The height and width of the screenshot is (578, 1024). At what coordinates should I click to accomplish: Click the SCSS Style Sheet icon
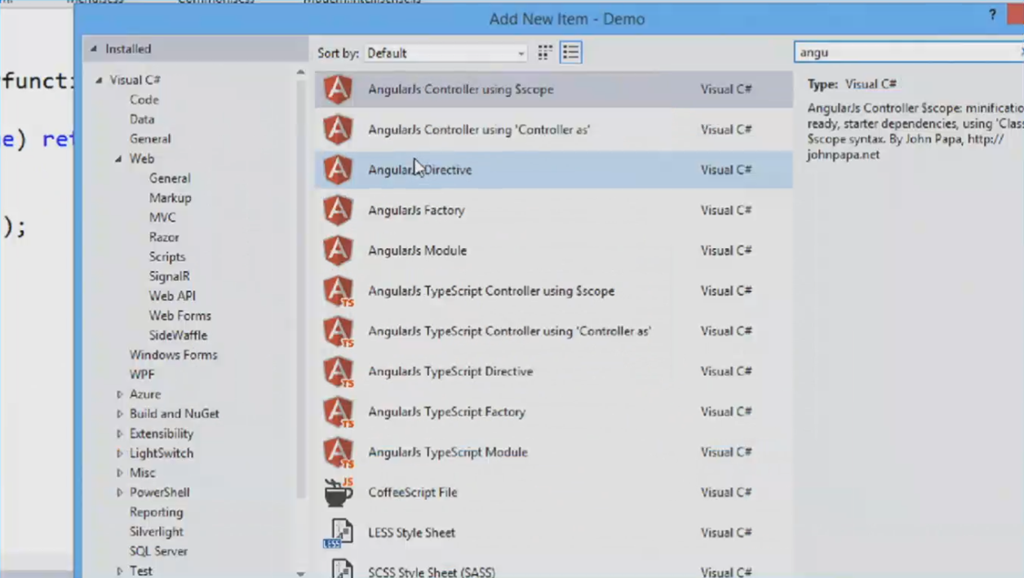(x=341, y=569)
